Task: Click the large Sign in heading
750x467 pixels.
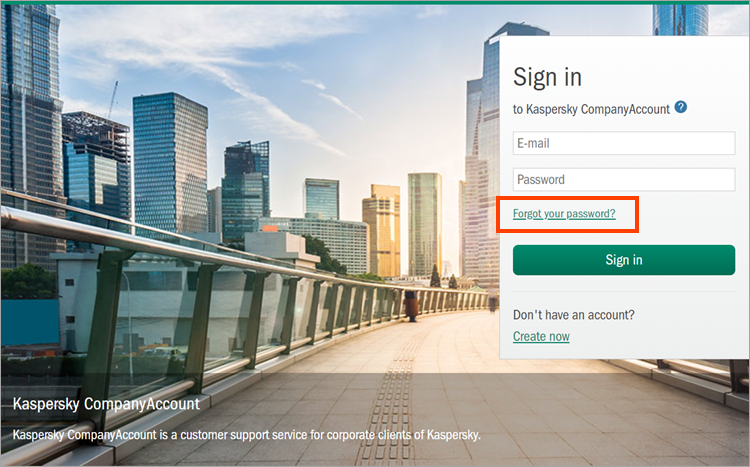Action: 547,77
